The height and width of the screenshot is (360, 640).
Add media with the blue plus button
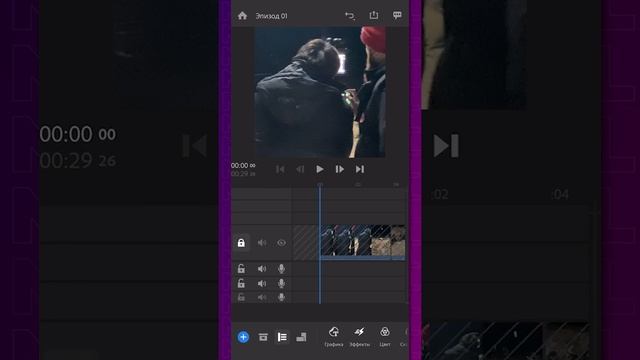pyautogui.click(x=243, y=337)
